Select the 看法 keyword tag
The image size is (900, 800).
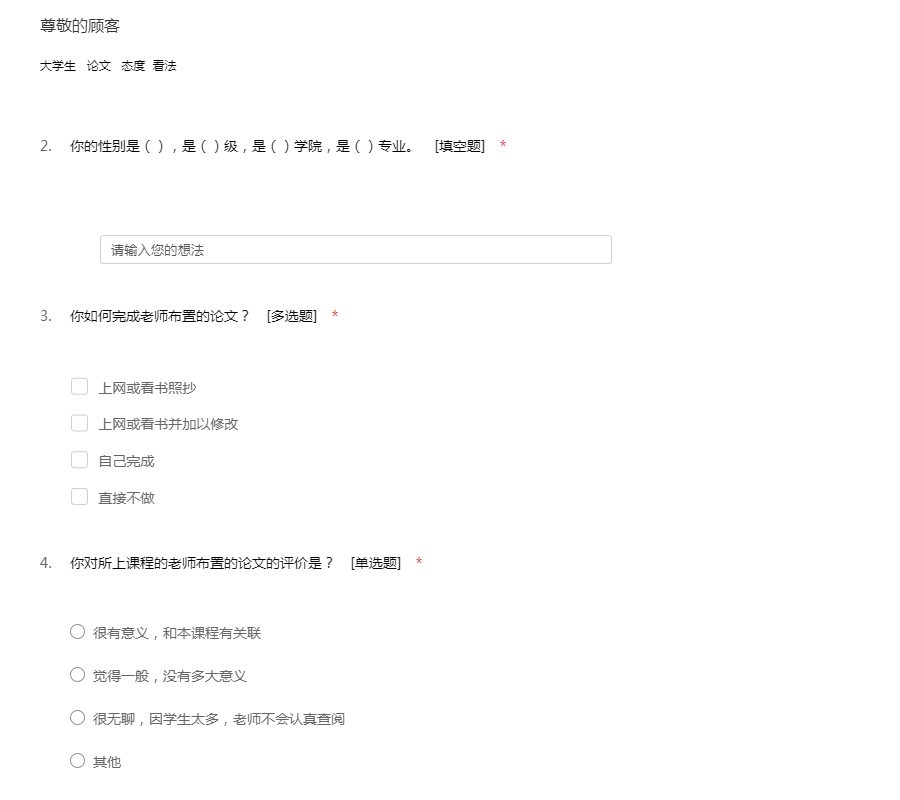click(x=165, y=66)
